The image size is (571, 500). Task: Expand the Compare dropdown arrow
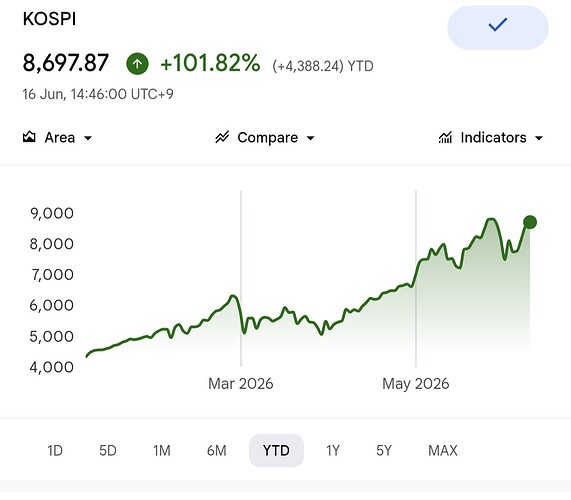point(310,138)
